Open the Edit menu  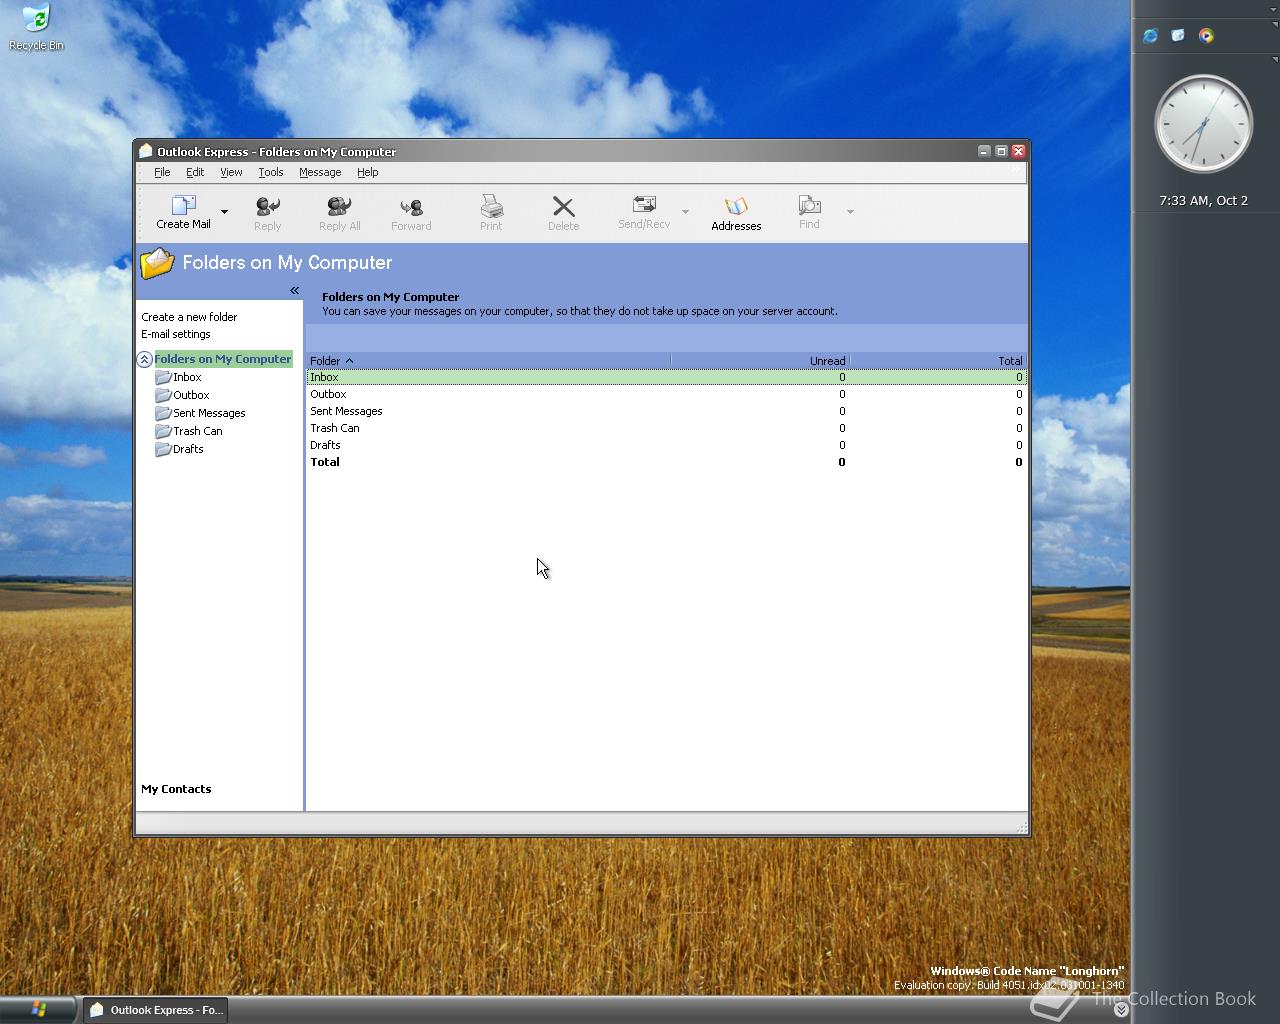[x=195, y=172]
